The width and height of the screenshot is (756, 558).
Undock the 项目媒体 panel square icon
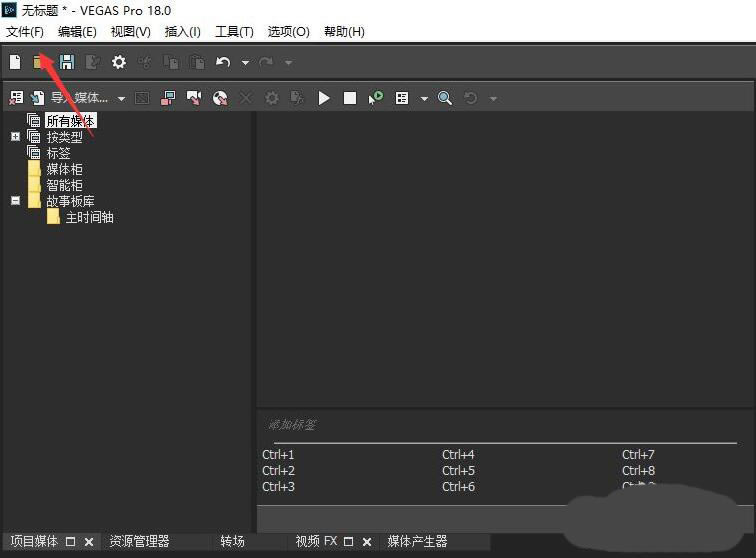[x=70, y=542]
